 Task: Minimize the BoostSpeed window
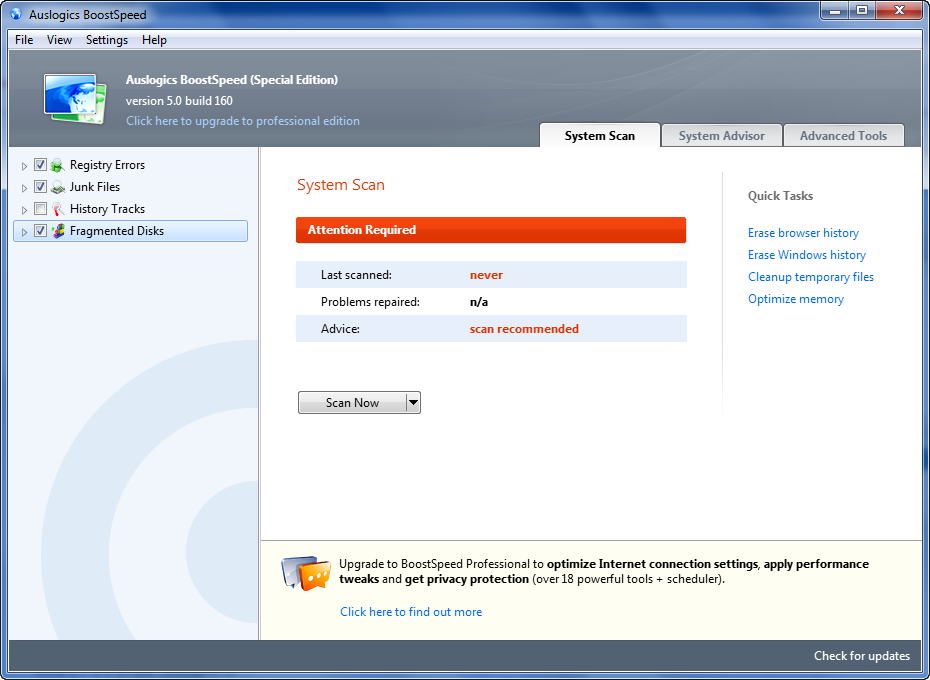pos(835,11)
